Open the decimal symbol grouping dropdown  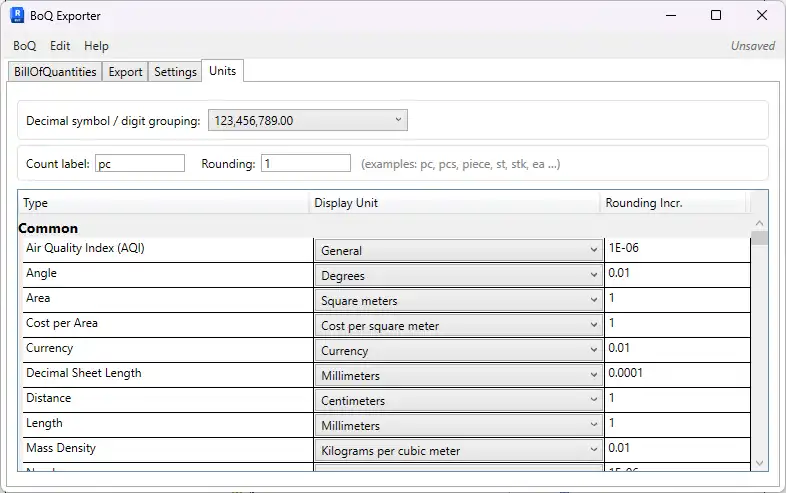(x=307, y=121)
